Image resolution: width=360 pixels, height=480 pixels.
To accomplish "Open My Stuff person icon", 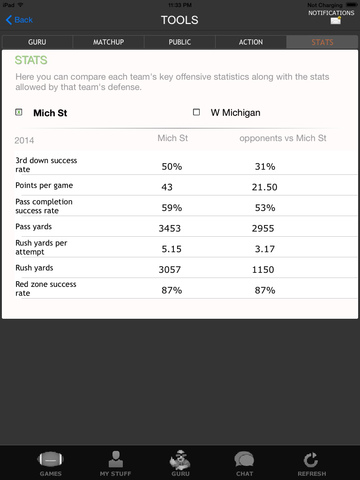I will click(x=116, y=459).
